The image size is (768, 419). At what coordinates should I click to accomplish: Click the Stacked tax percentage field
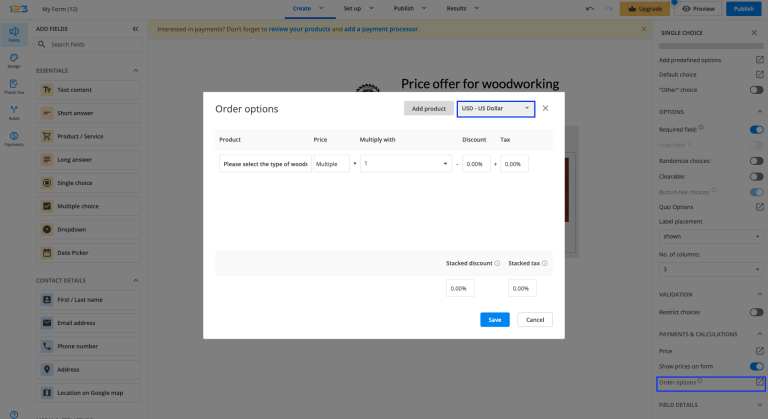[522, 288]
